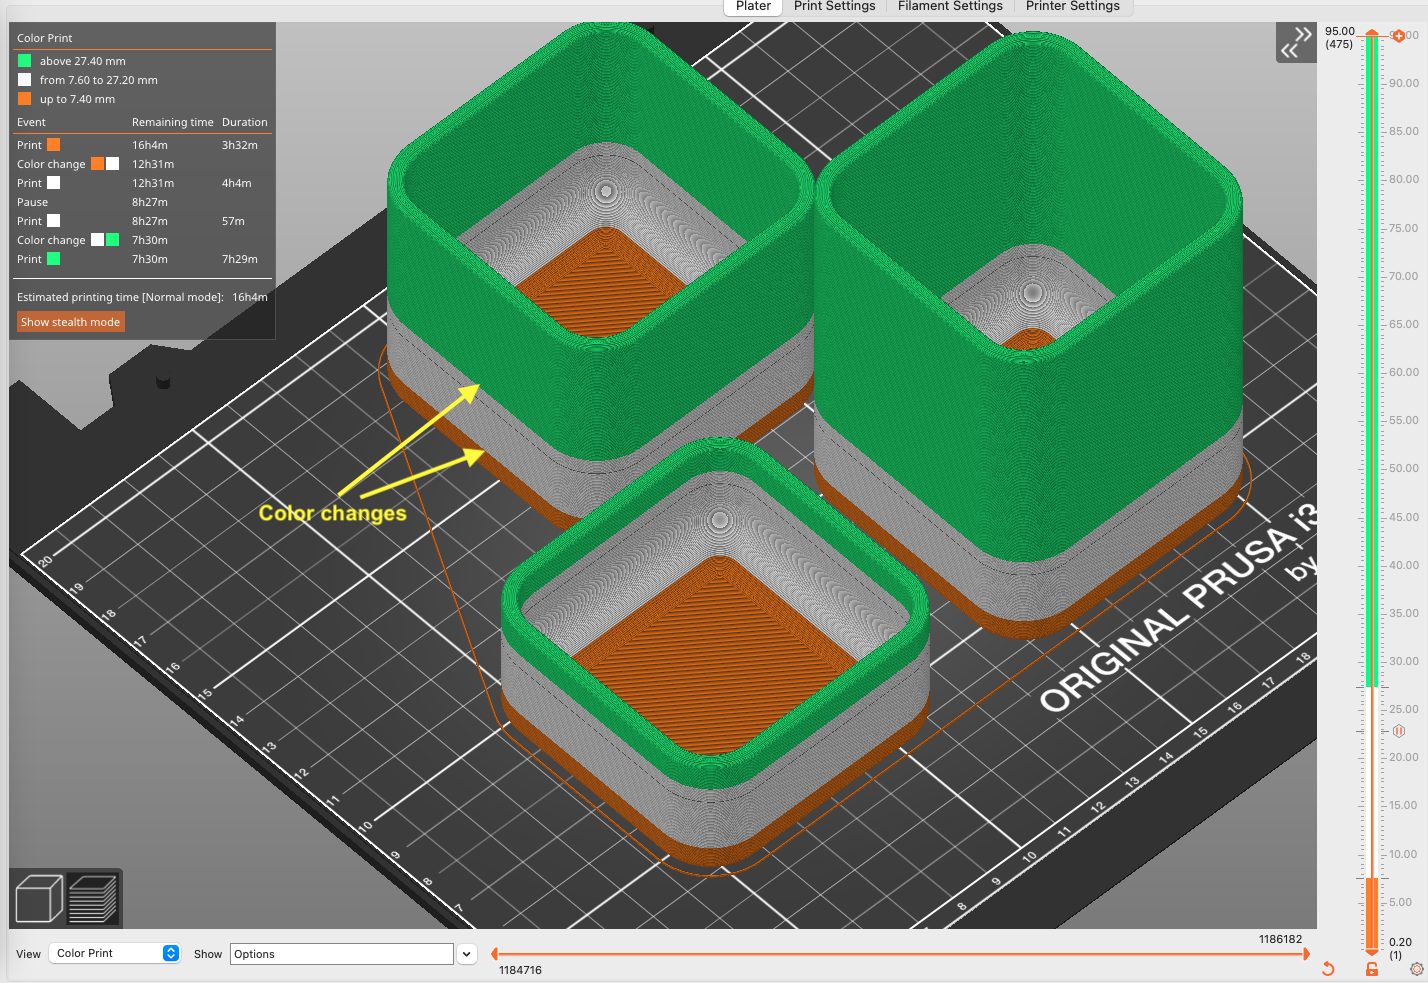Click the 95.00 (475) top layer label
This screenshot has height=983, width=1428.
click(1340, 37)
